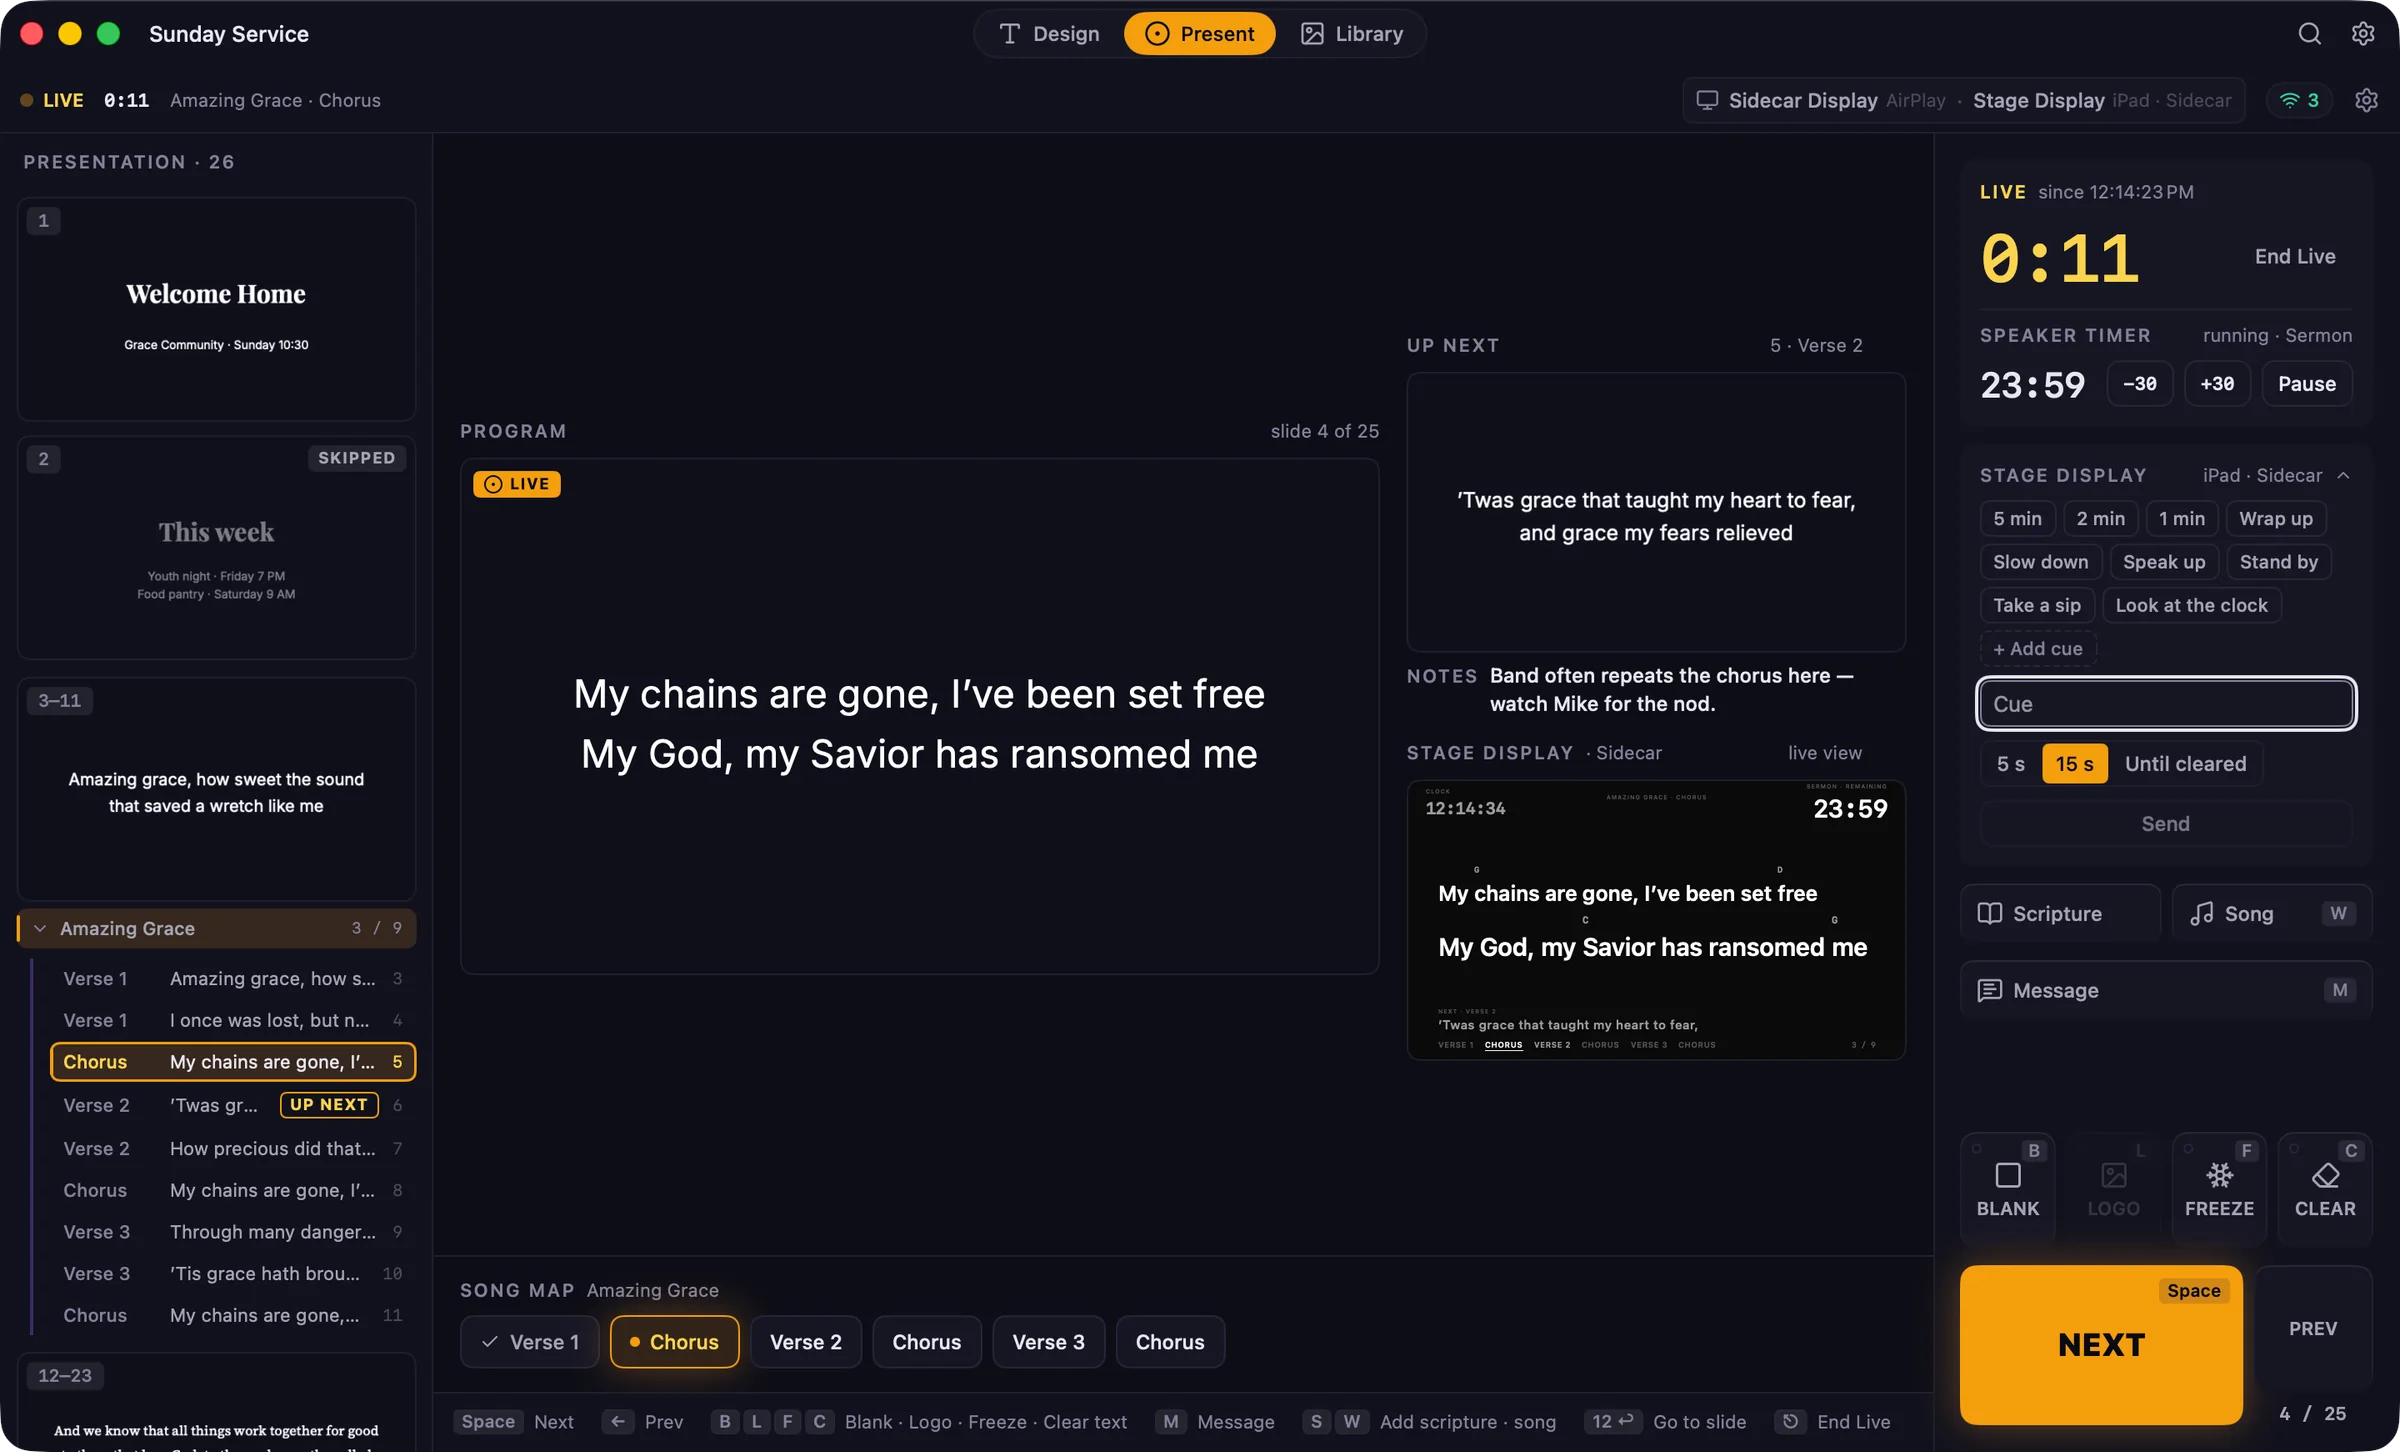Viewport: 2400px width, 1452px height.
Task: Collapse the Stage Display panel chevron
Action: pyautogui.click(x=2343, y=476)
